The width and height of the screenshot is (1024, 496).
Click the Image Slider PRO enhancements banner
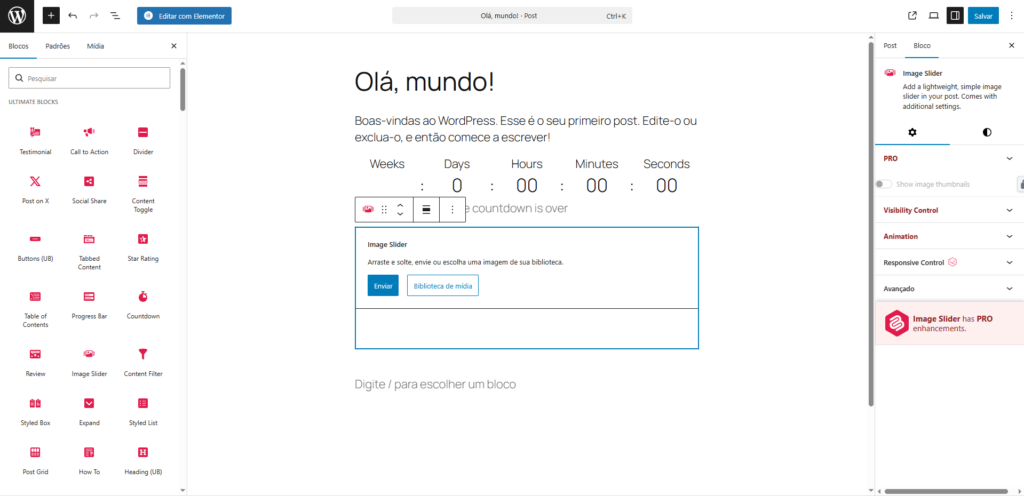(949, 323)
